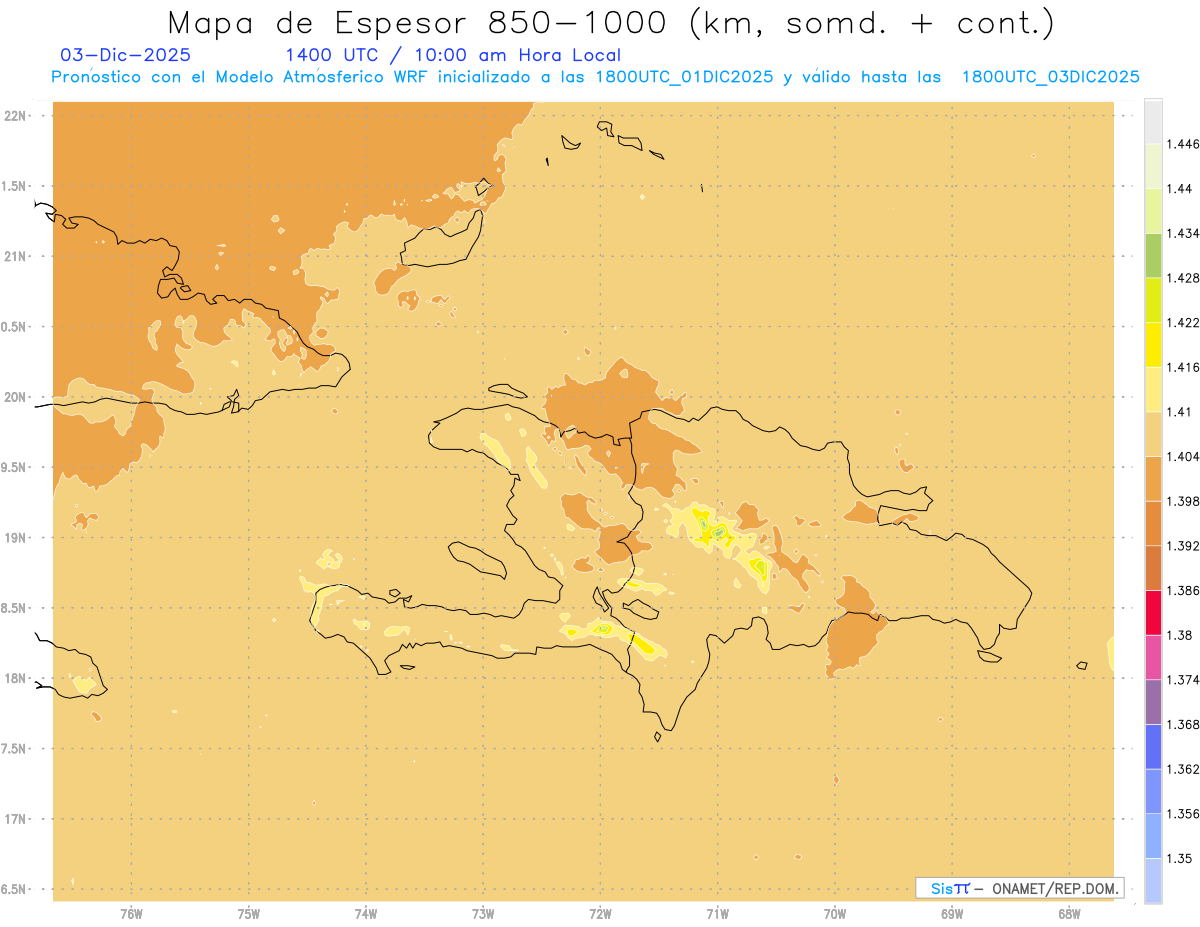Click the '17N' latitude label

(x=16, y=819)
